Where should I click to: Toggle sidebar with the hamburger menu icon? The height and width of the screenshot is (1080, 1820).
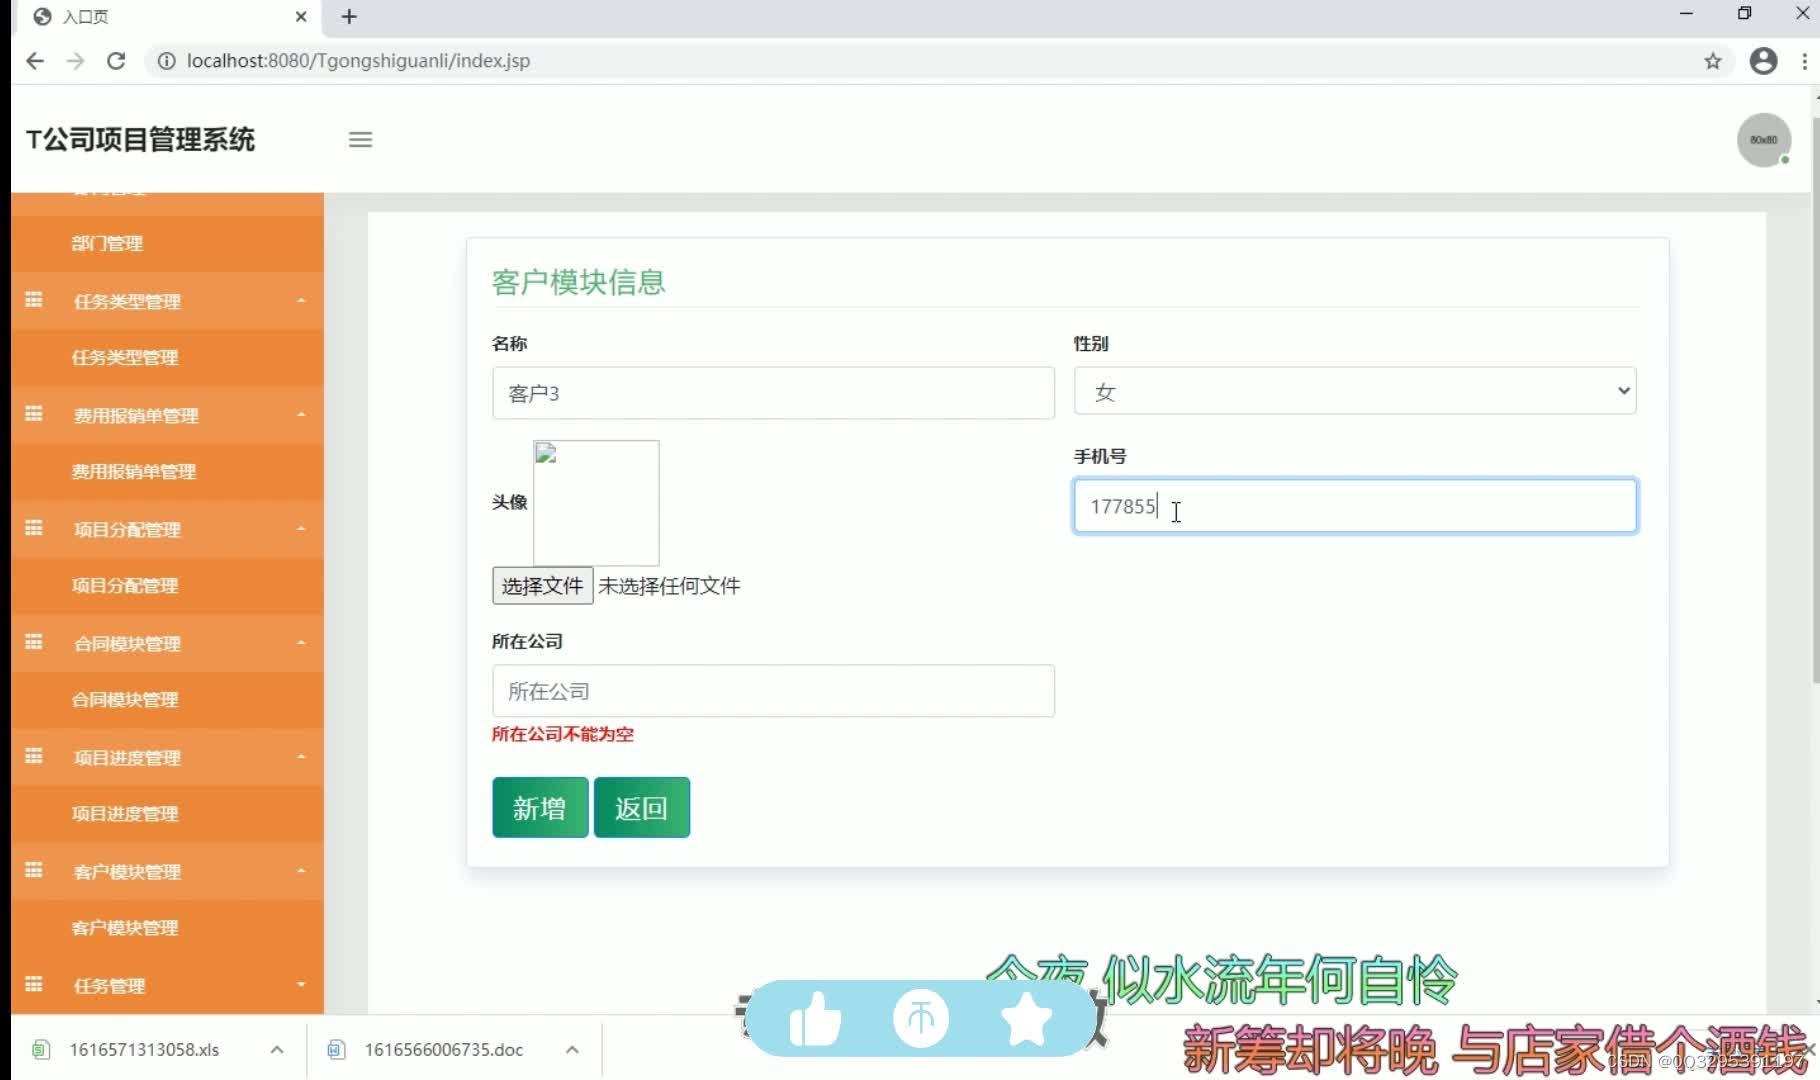[360, 140]
